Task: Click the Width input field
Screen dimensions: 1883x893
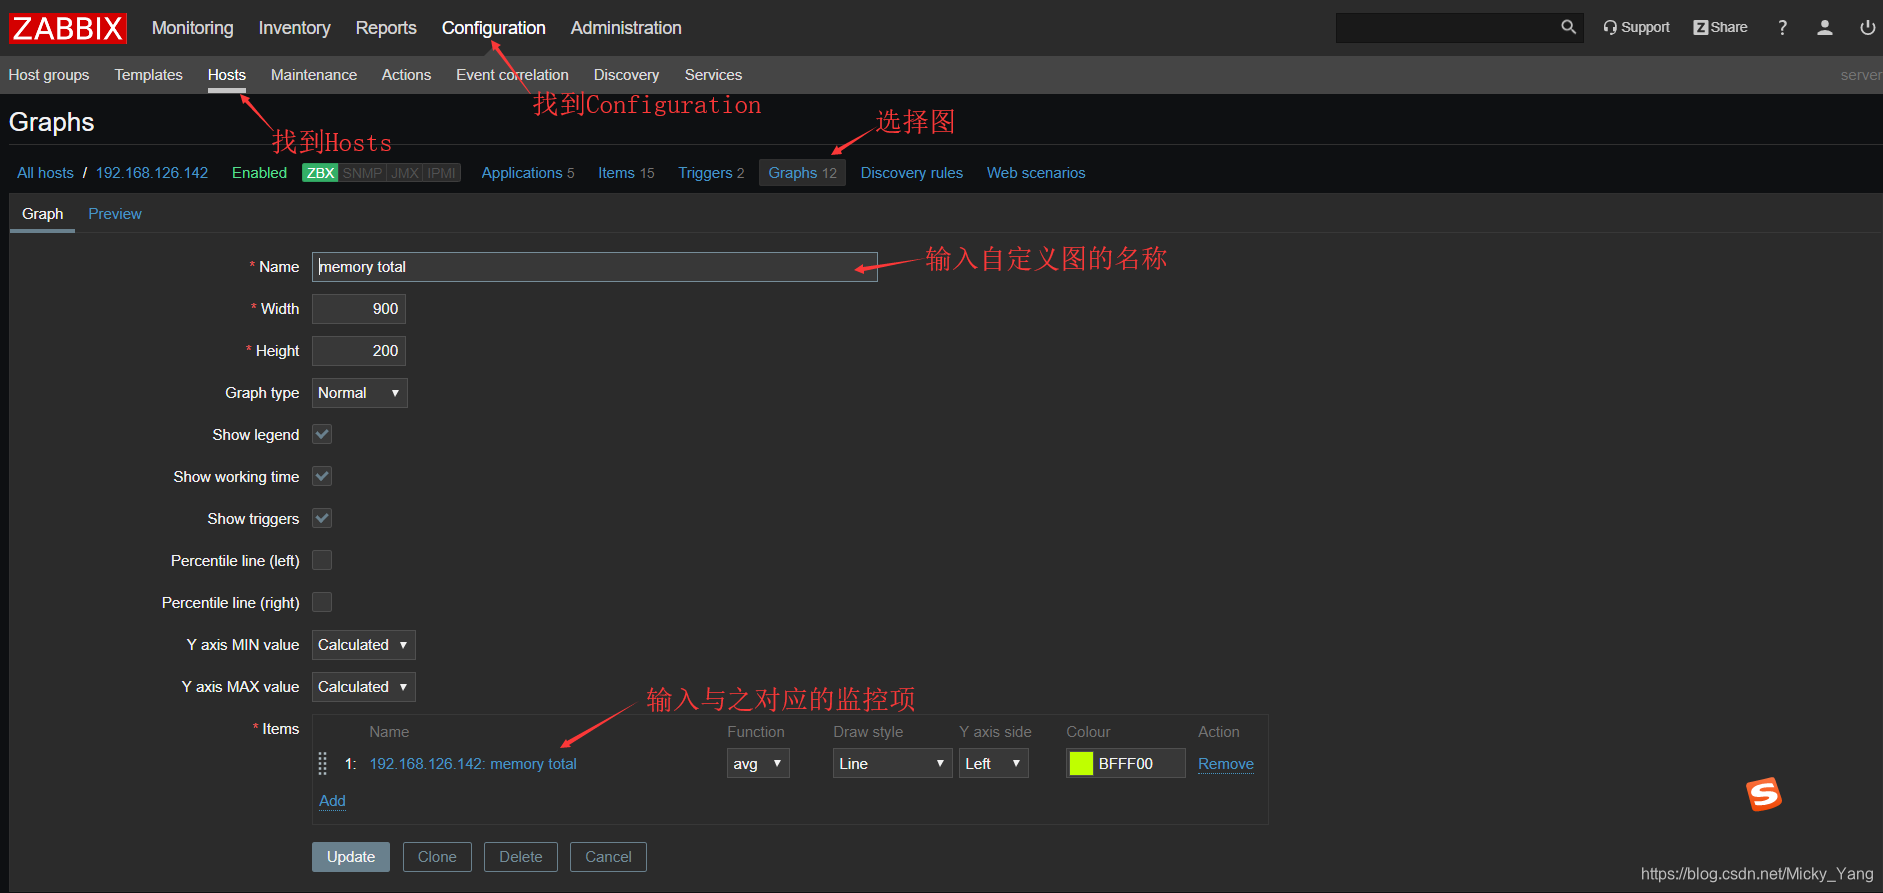Action: tap(359, 309)
